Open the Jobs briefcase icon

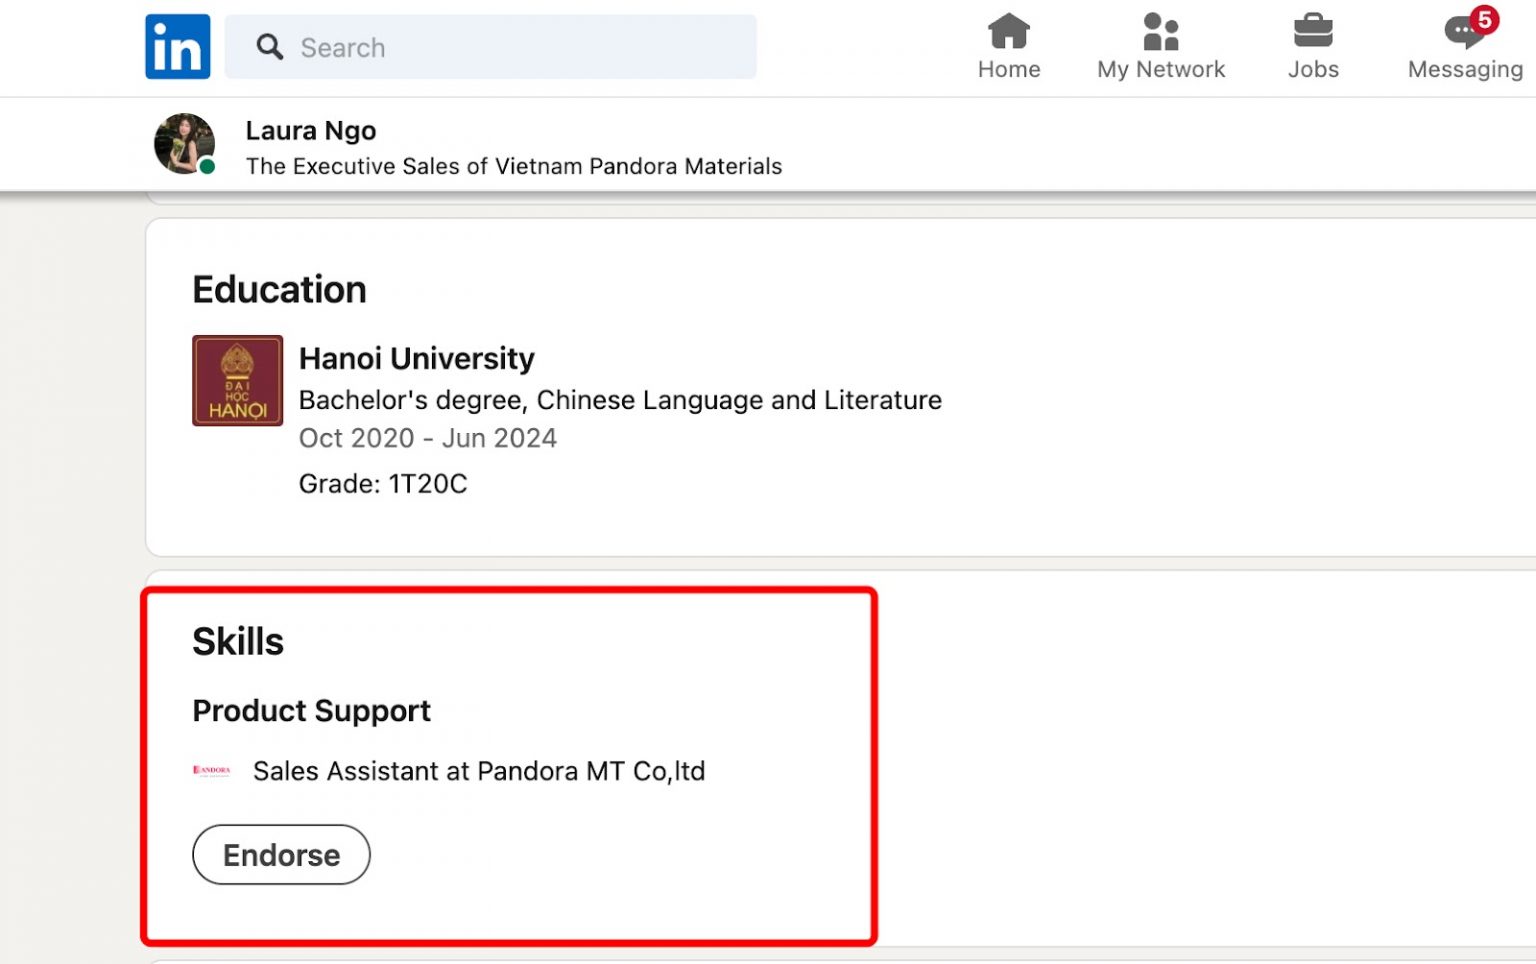[1313, 32]
